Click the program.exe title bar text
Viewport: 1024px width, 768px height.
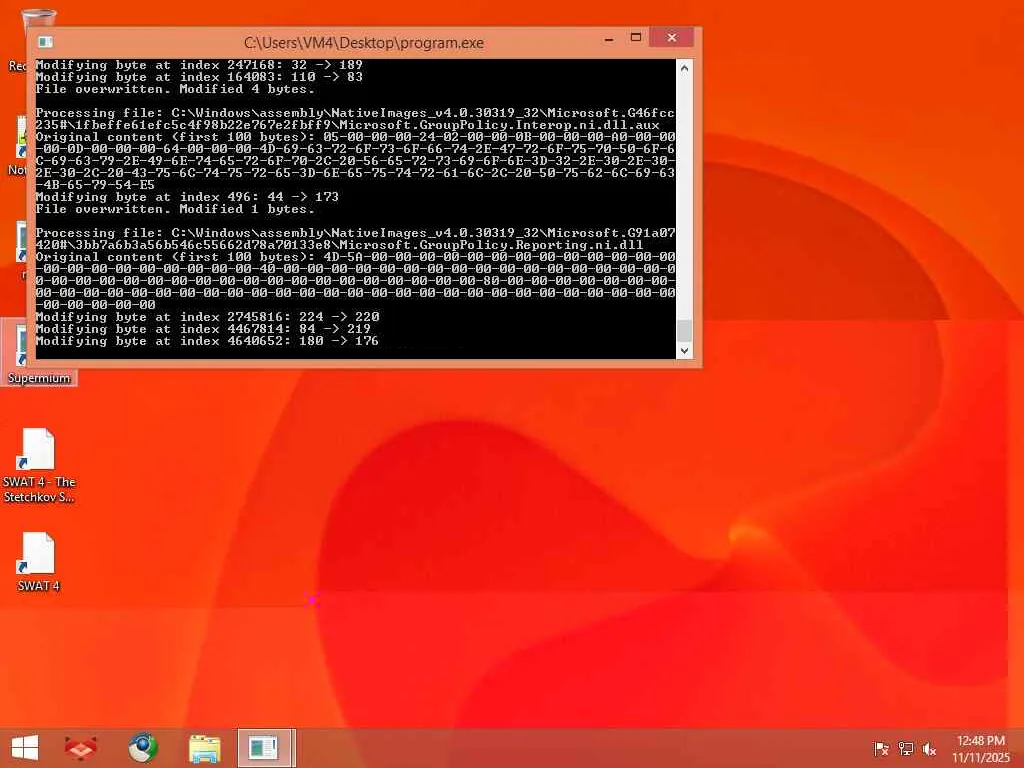[x=364, y=43]
